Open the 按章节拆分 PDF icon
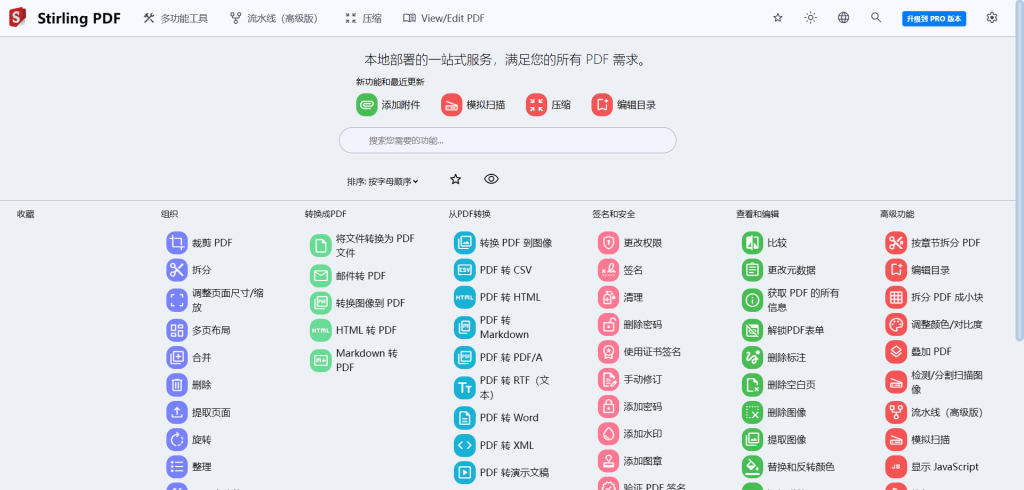The image size is (1024, 490). point(896,243)
